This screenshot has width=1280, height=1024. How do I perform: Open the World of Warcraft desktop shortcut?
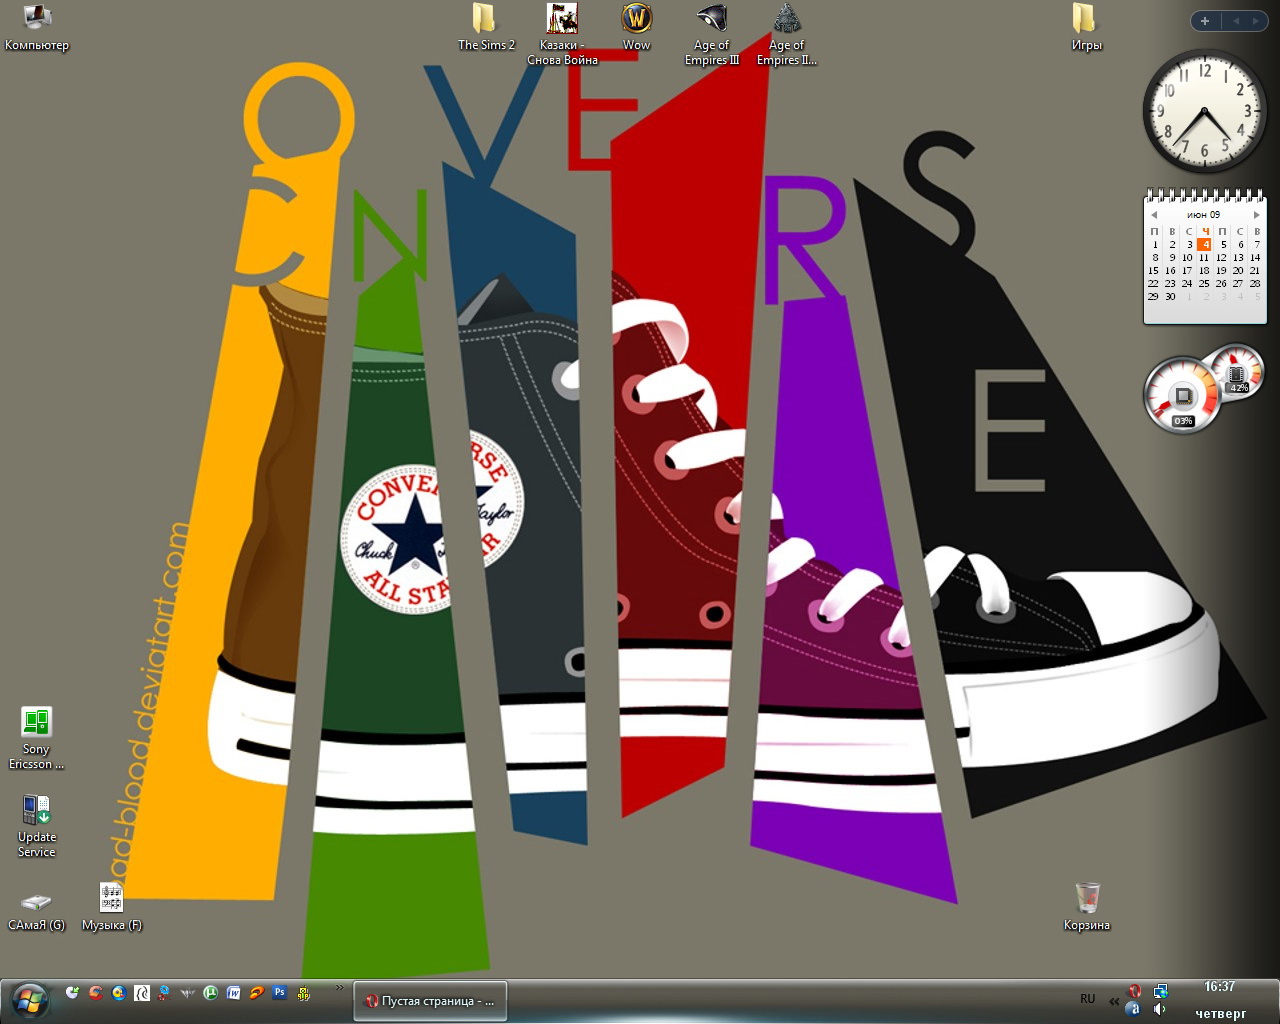[636, 20]
